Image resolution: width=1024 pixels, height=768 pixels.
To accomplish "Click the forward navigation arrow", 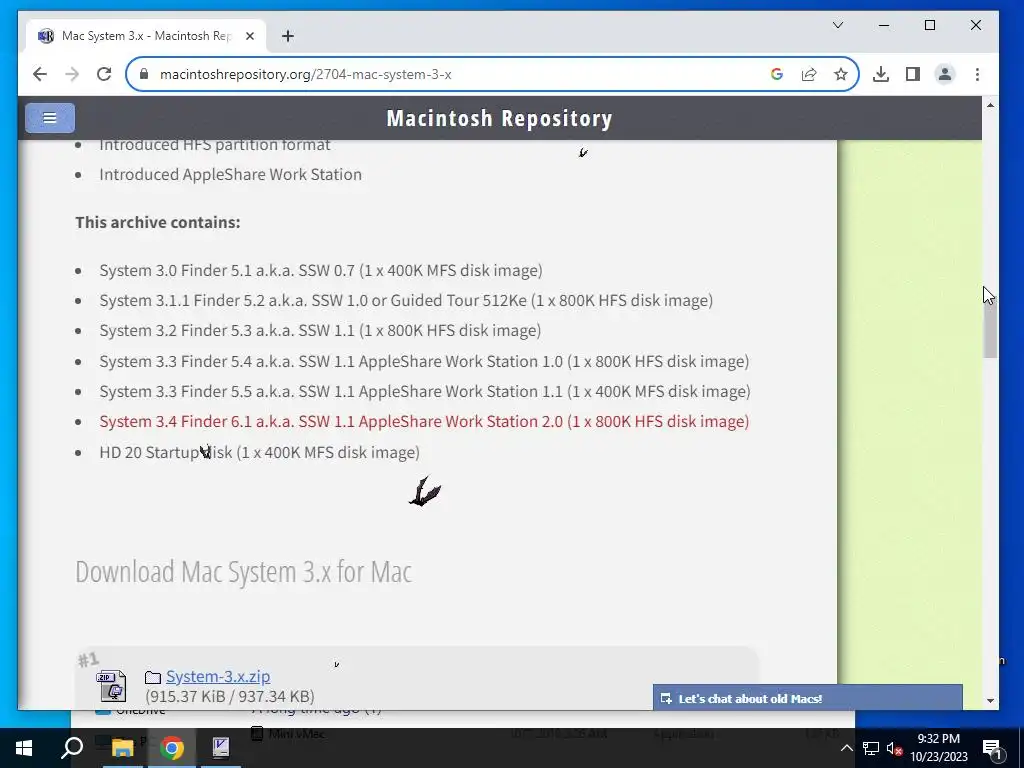I will [72, 74].
